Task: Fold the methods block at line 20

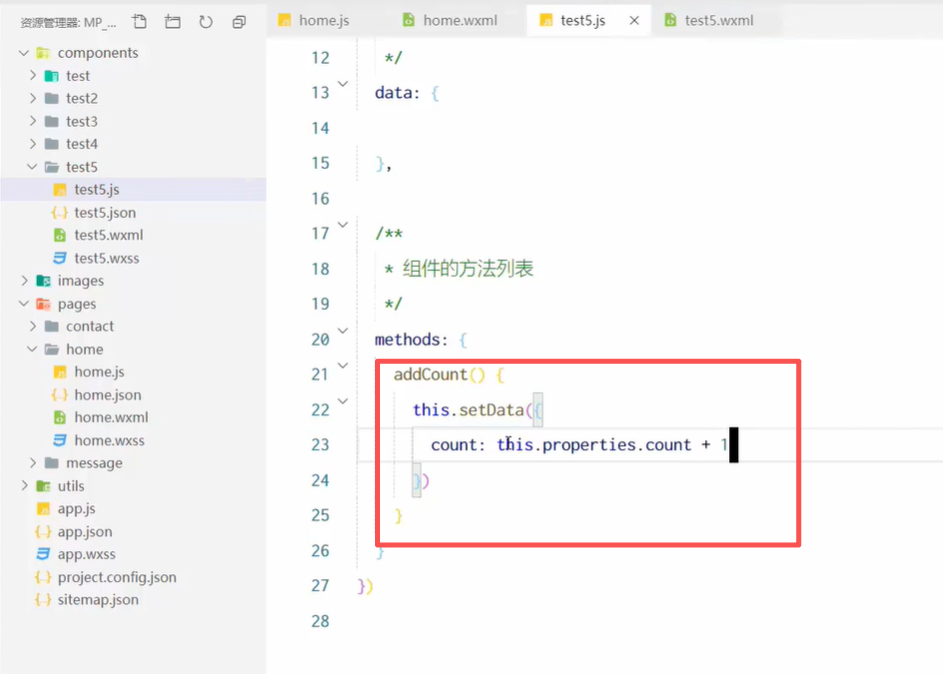Action: (x=343, y=331)
